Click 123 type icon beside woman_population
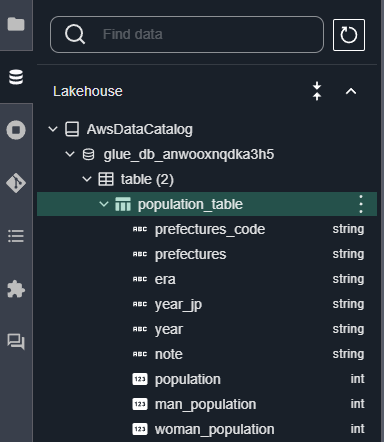The height and width of the screenshot is (442, 384). coord(140,429)
